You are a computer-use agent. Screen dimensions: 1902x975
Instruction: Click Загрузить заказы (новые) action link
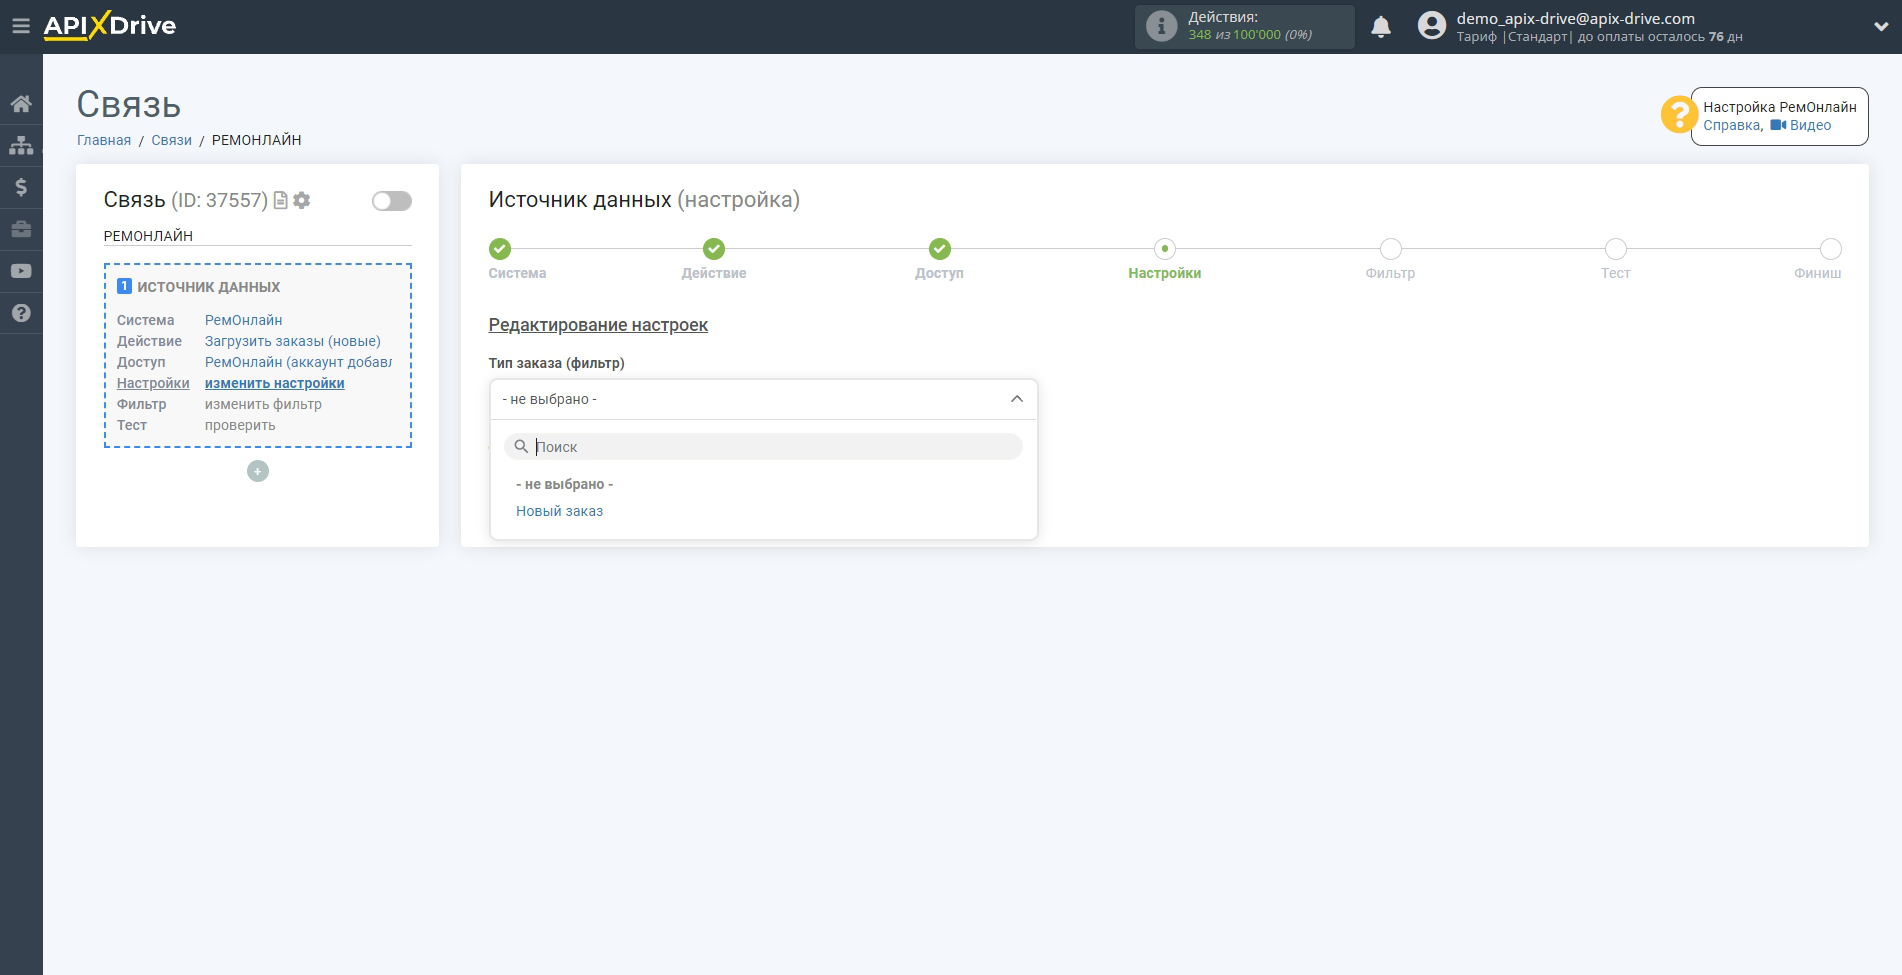[293, 341]
